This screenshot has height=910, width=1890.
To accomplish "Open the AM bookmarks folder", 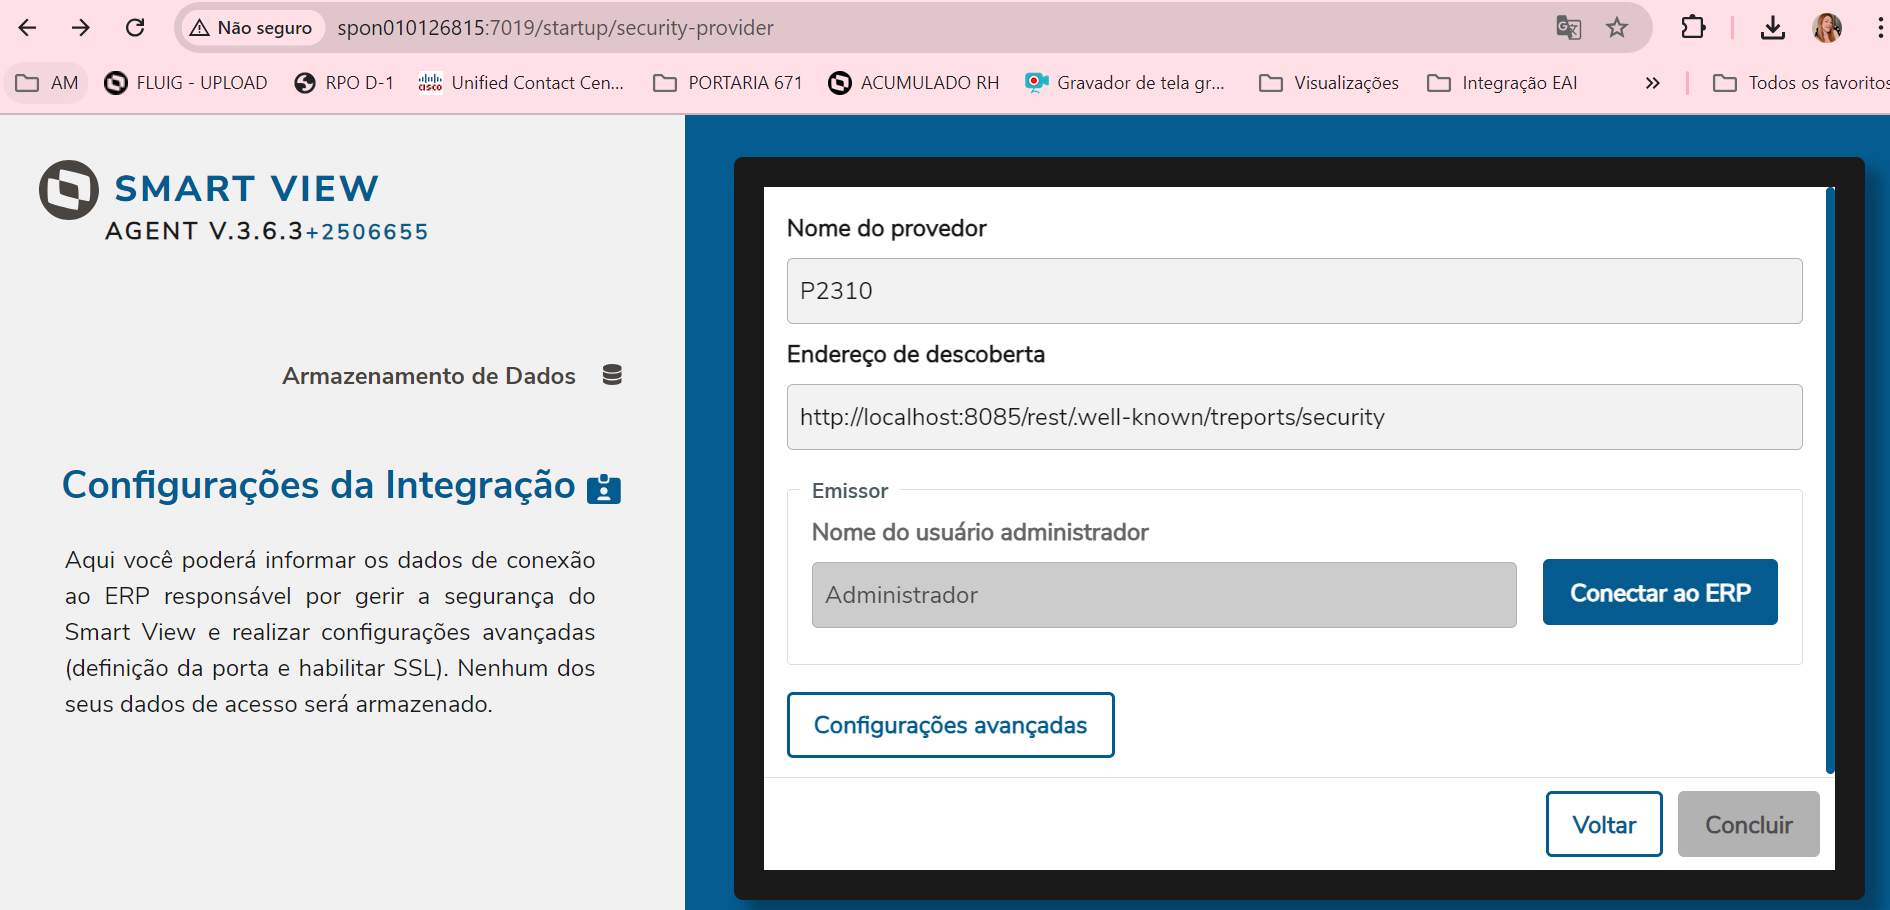I will tap(47, 83).
